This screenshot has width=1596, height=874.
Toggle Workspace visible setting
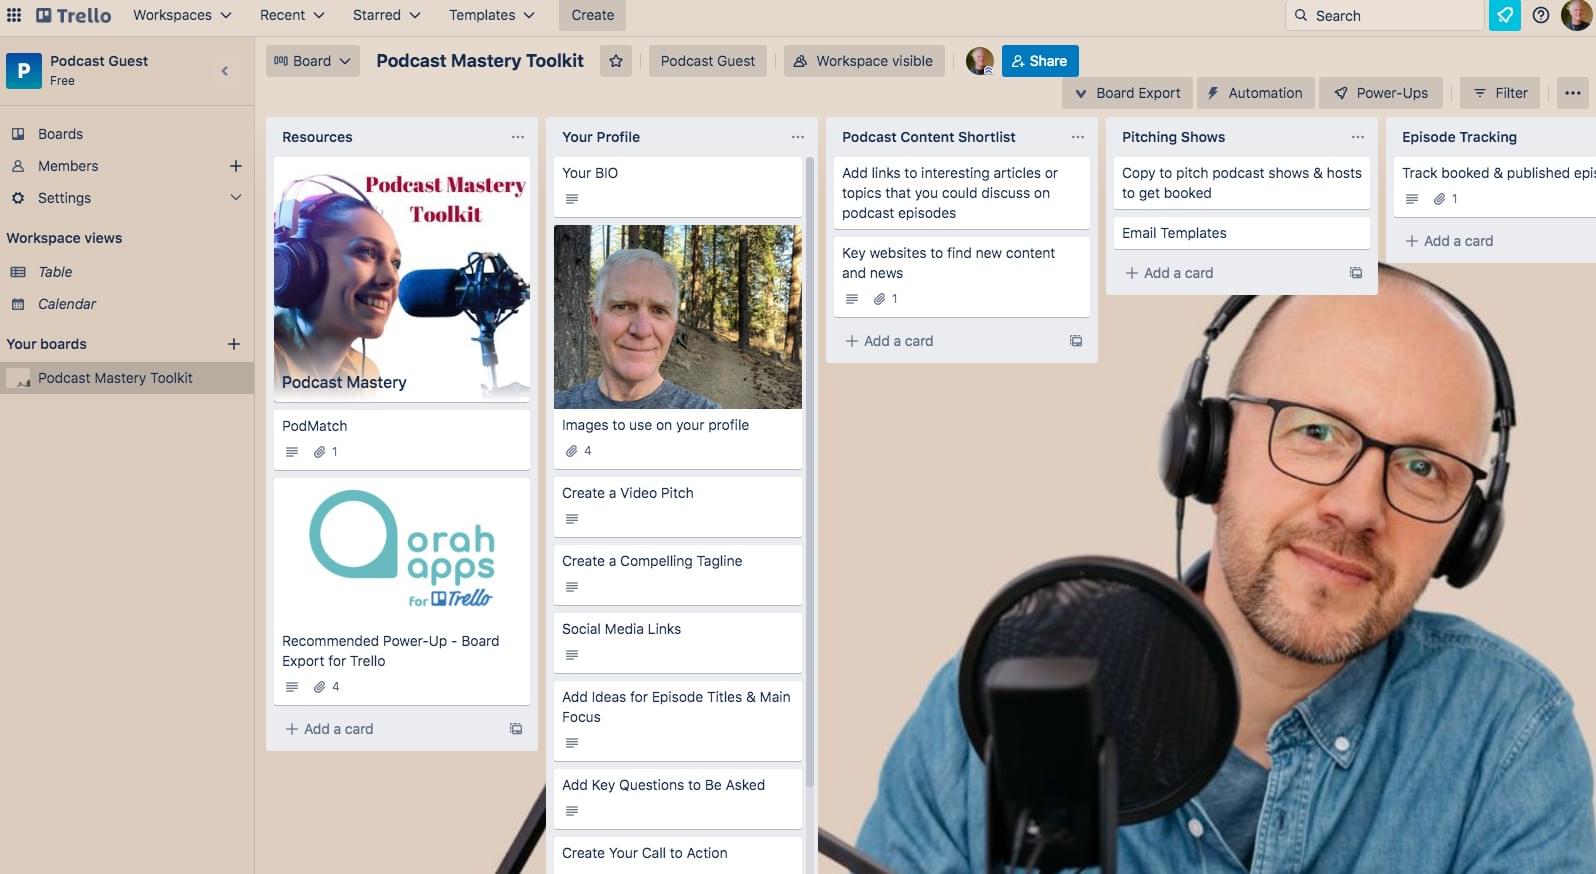[863, 61]
